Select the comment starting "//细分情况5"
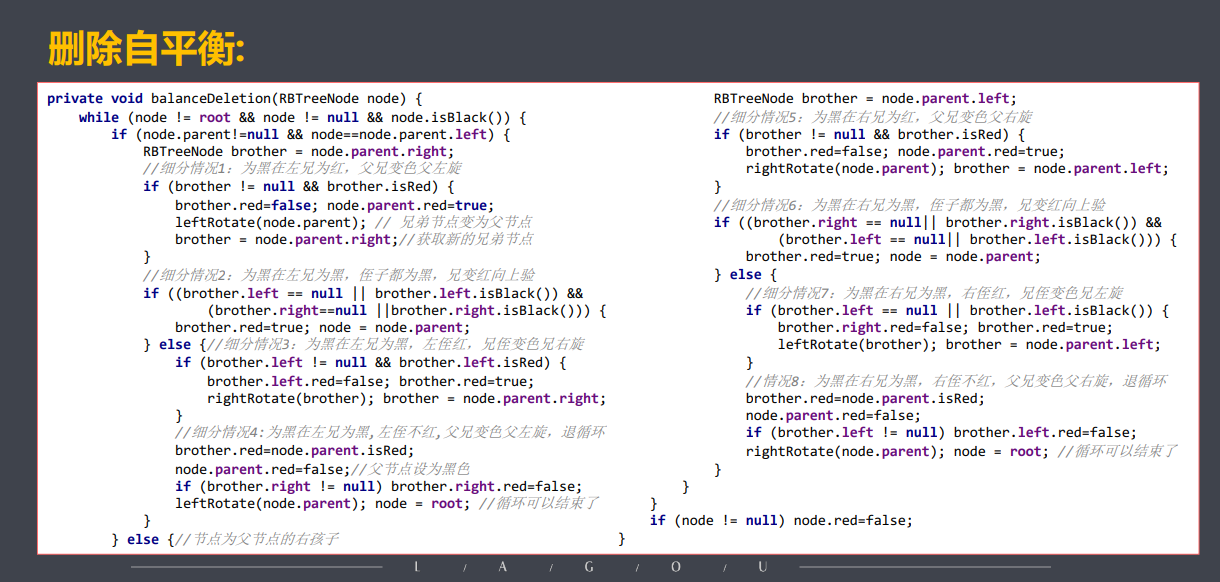1220x582 pixels. click(874, 116)
